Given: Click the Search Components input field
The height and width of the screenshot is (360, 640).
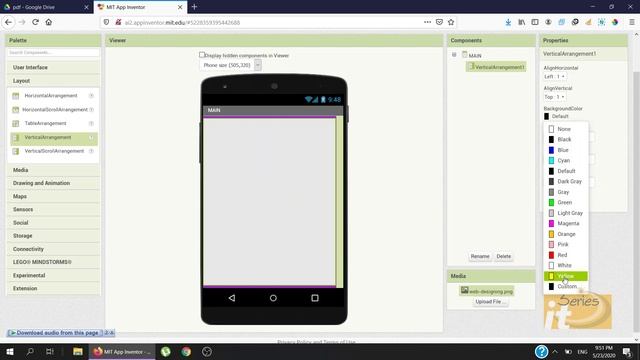Looking at the screenshot, I should pos(53,53).
